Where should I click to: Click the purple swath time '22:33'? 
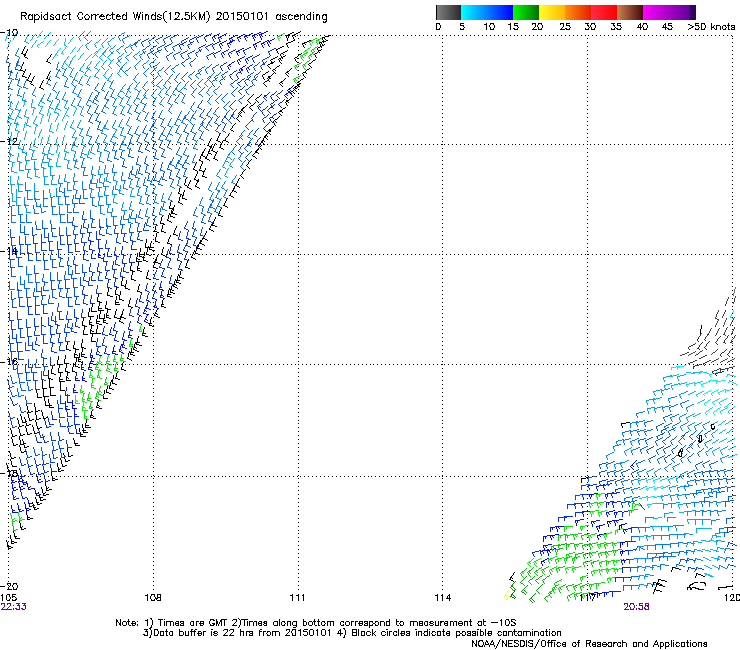[14, 607]
